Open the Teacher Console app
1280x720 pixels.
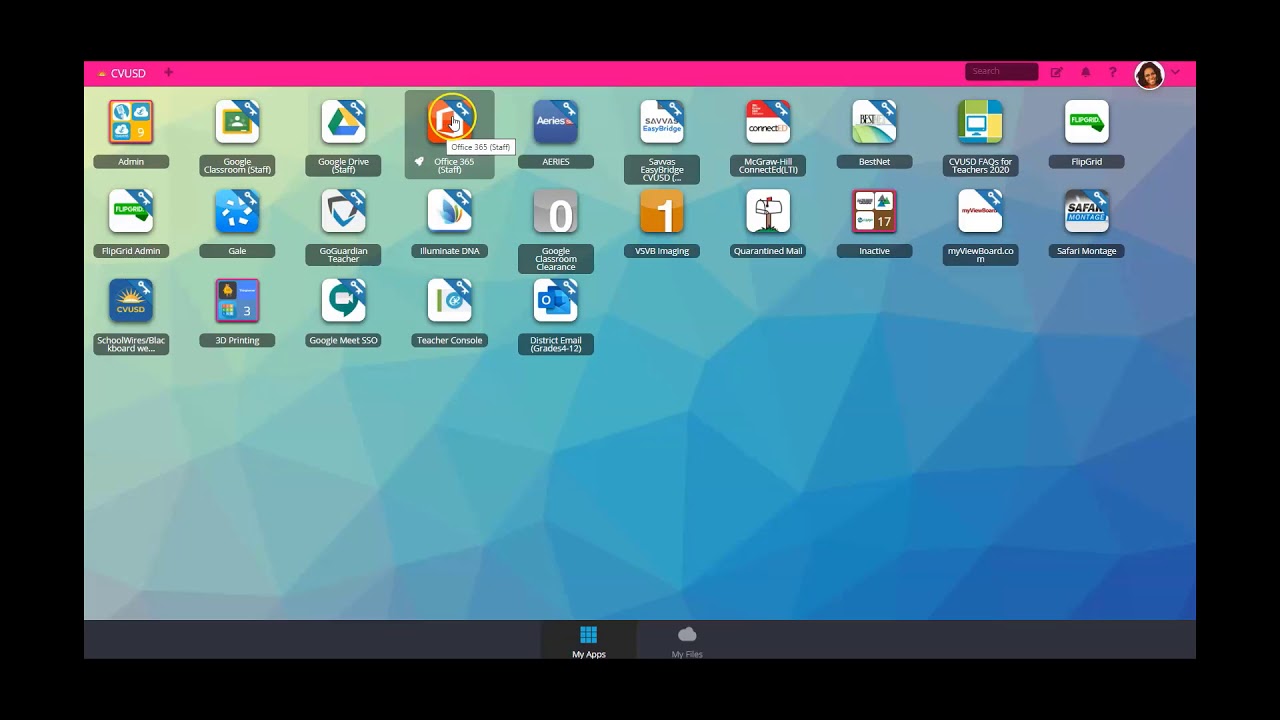[449, 300]
